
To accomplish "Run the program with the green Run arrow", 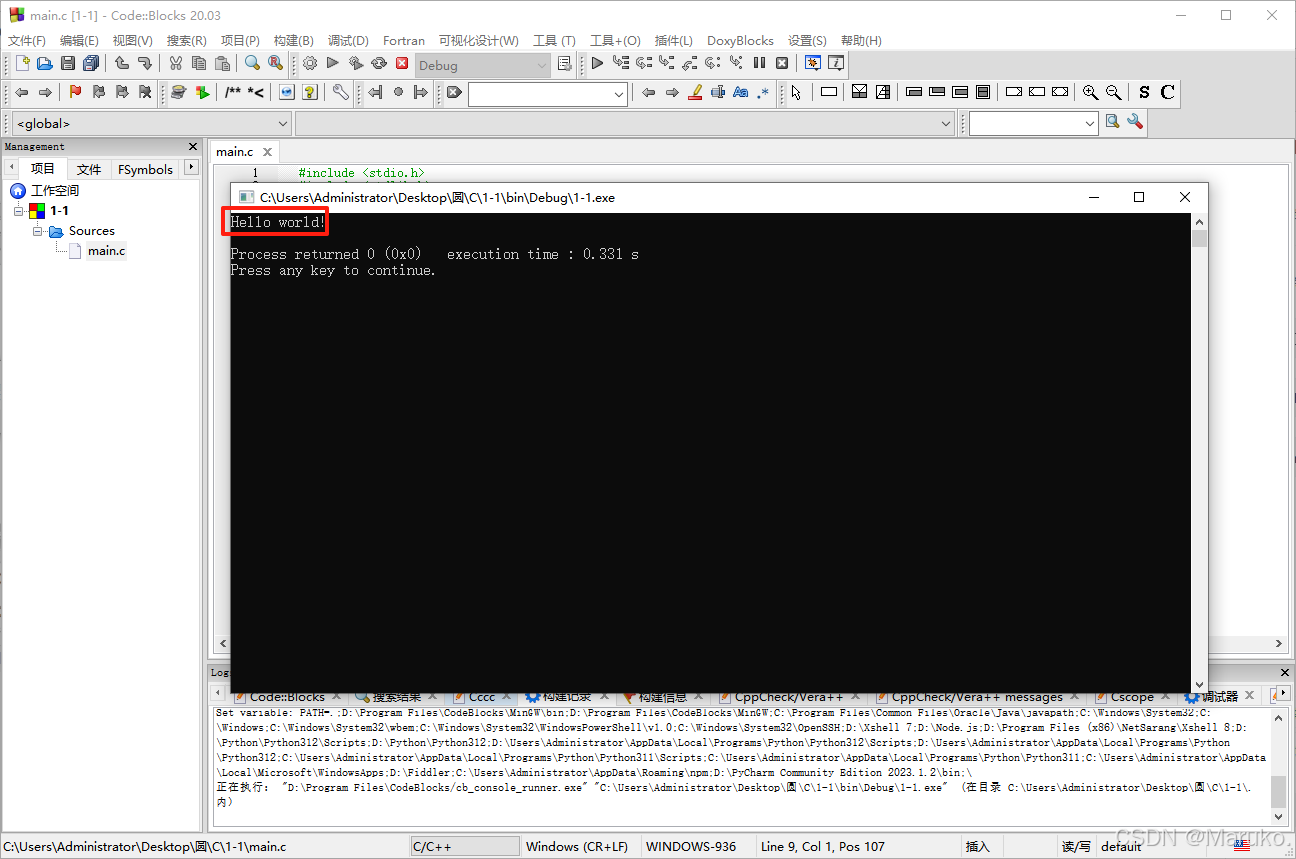I will click(331, 62).
